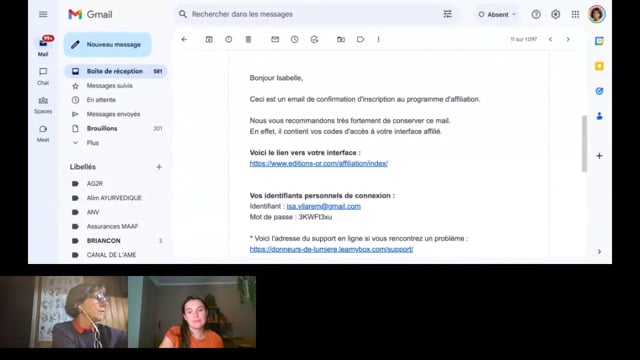Viewport: 640px width, 360px height.
Task: Go back to the inbox with the arrow
Action: [184, 40]
